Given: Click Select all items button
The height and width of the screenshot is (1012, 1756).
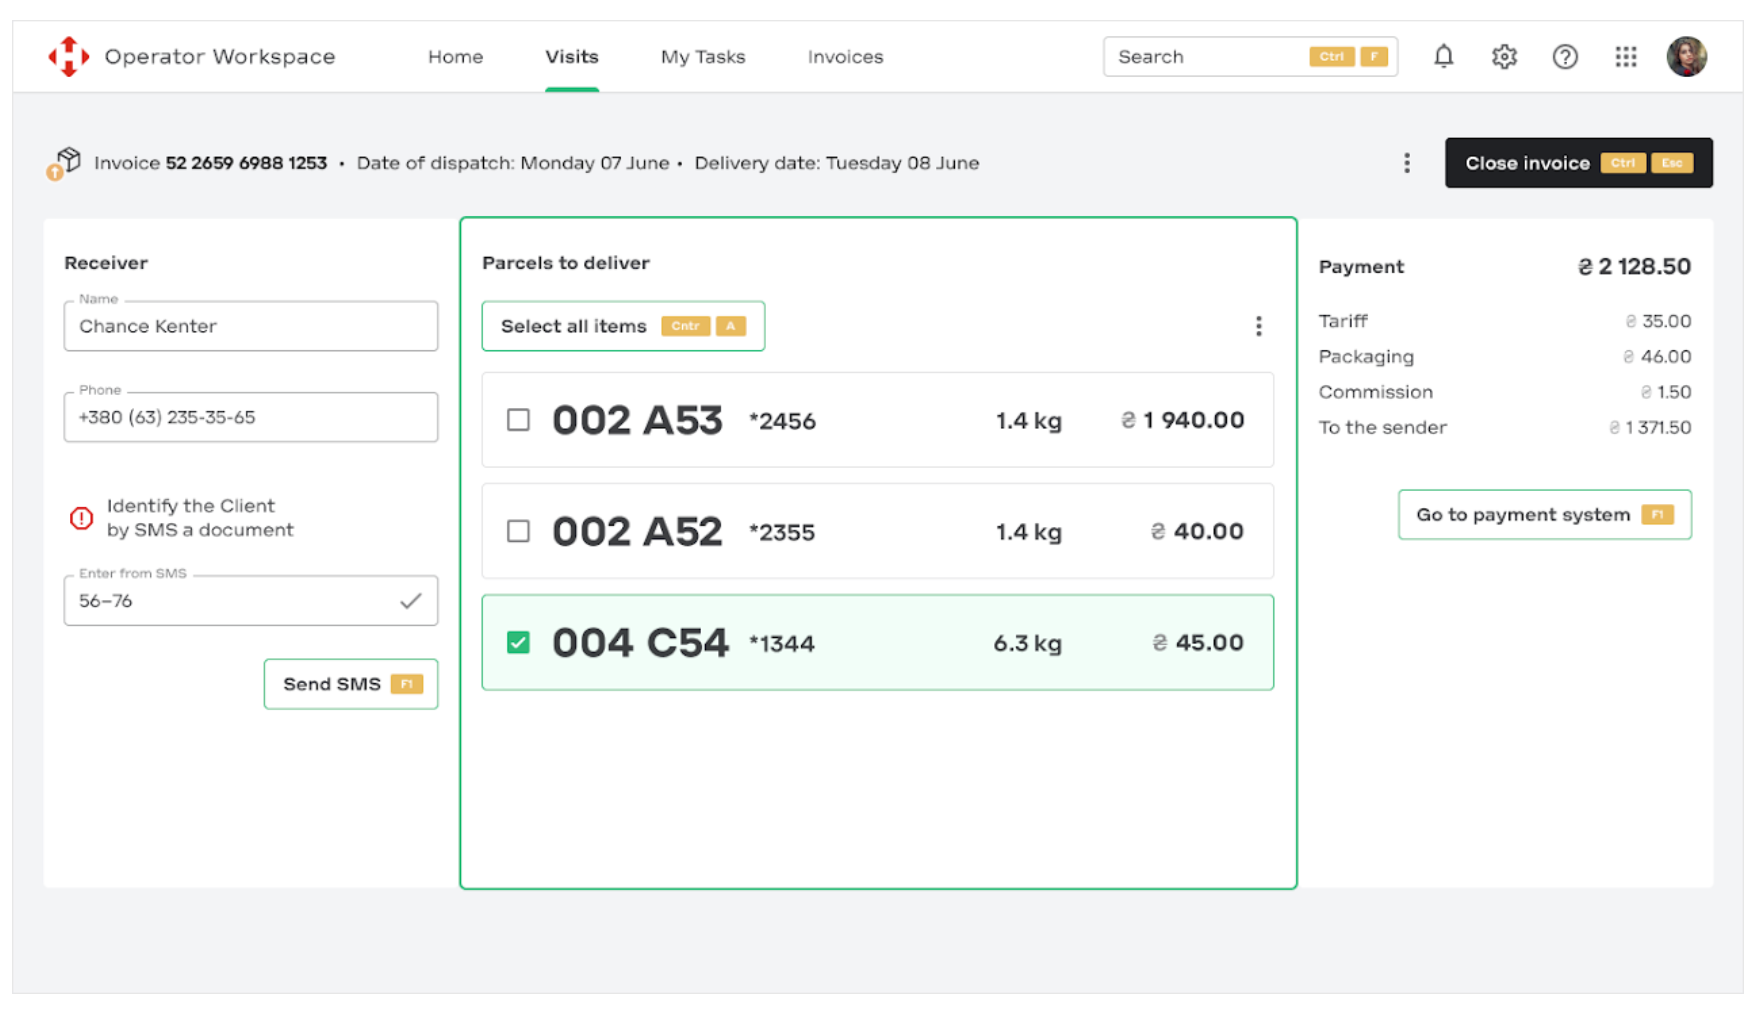Looking at the screenshot, I should click(x=623, y=326).
